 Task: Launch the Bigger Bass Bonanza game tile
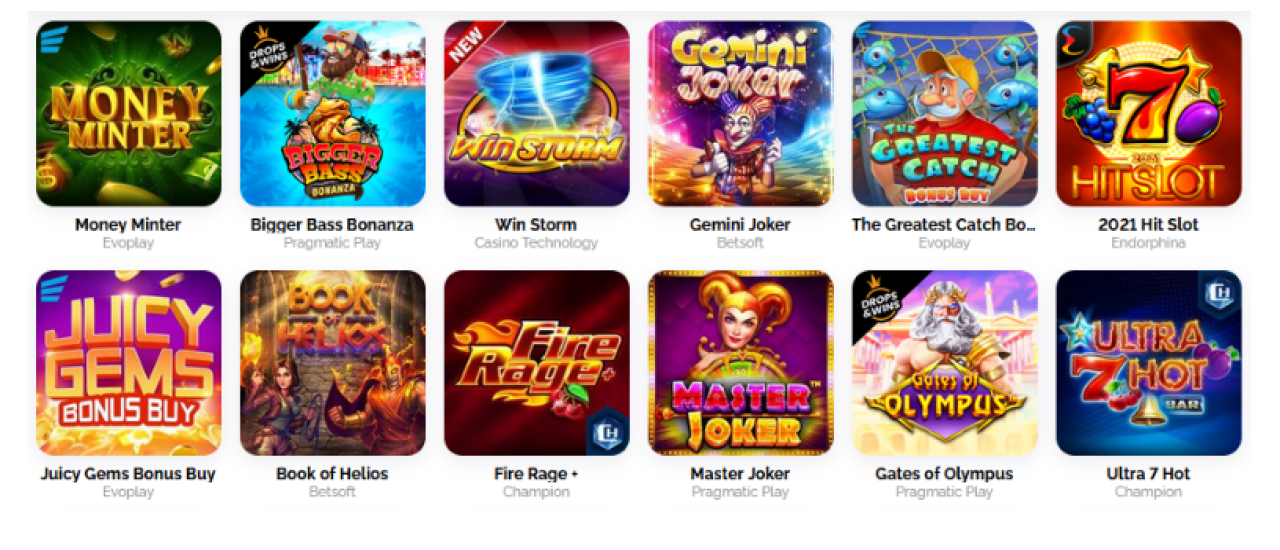click(333, 114)
